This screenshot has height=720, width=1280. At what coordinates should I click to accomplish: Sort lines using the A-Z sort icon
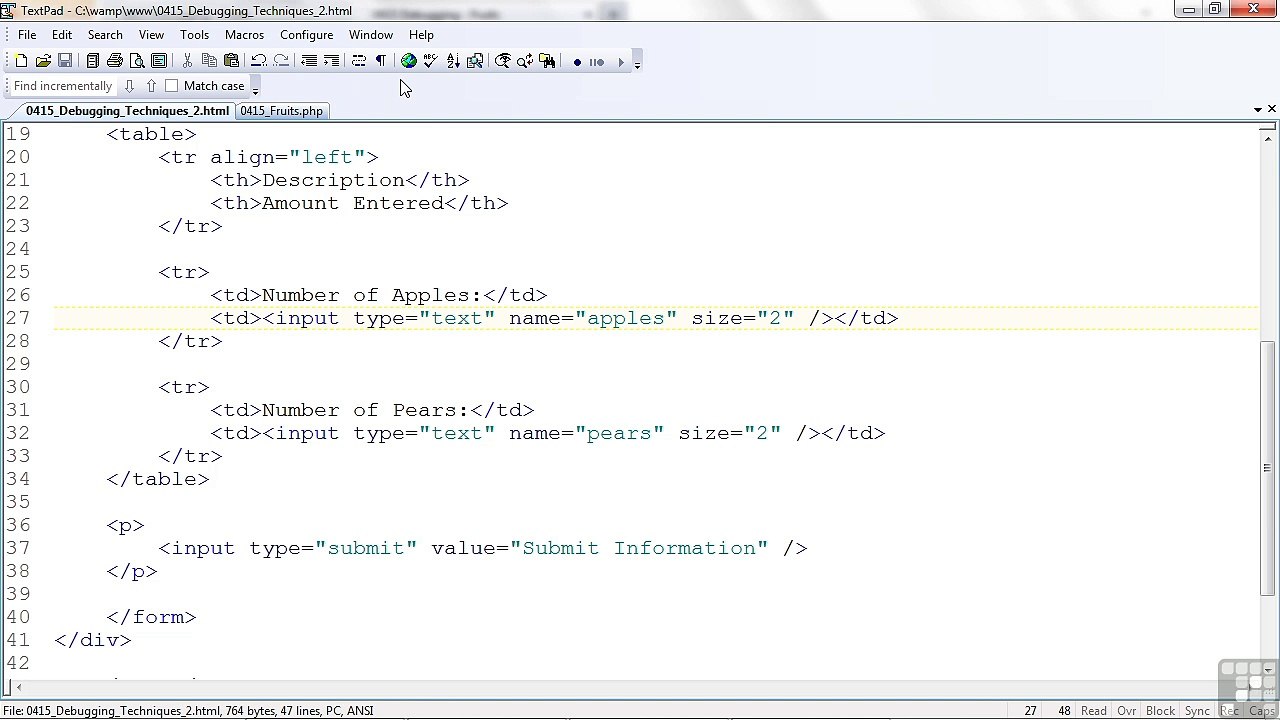click(x=453, y=62)
